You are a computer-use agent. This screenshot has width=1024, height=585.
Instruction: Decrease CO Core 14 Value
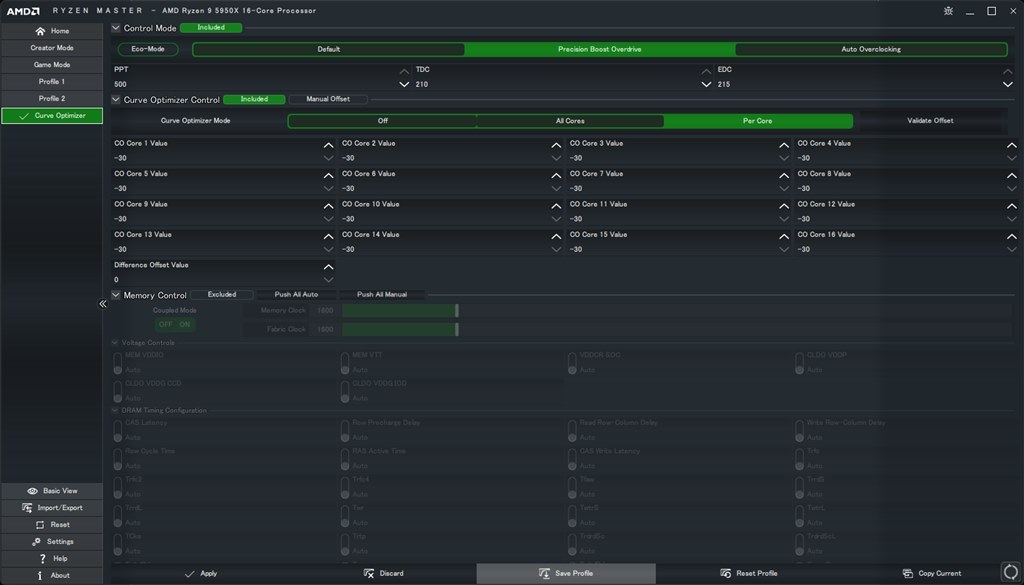coord(556,249)
